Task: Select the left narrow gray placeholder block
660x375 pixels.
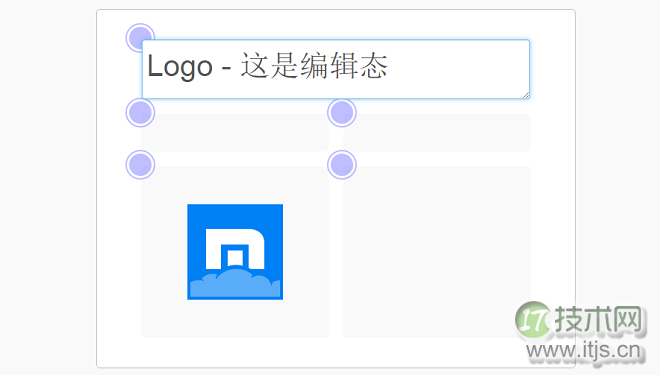Action: coord(235,132)
